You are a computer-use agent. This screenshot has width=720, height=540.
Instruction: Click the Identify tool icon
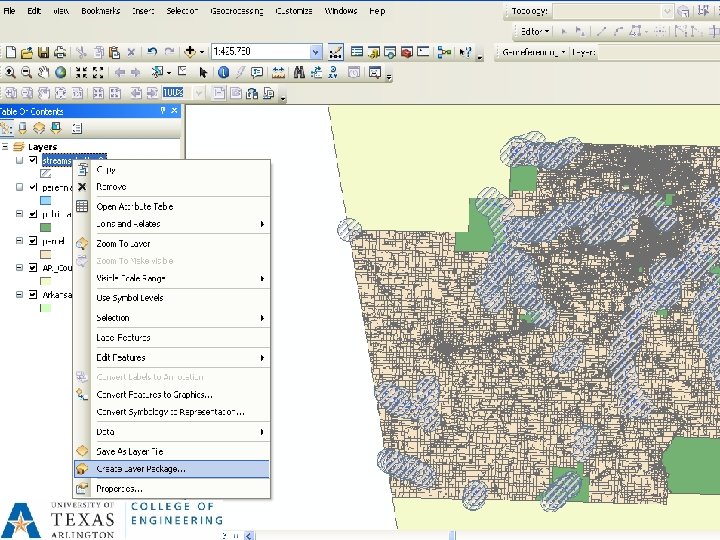click(223, 72)
